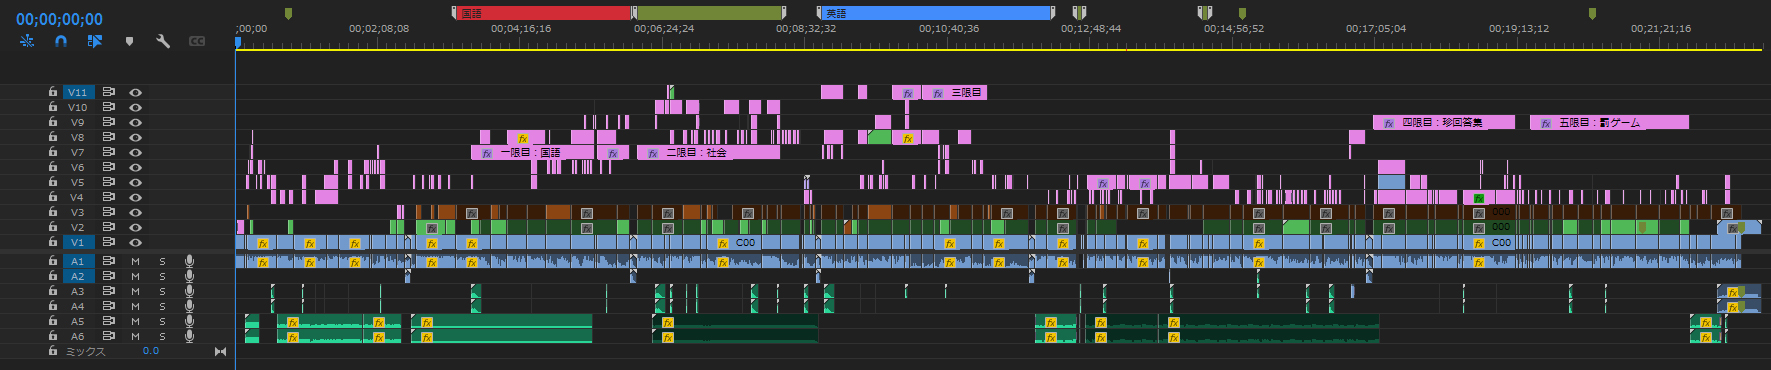Set the Mix track volume 0.0 value
This screenshot has height=370, width=1771.
pos(150,351)
